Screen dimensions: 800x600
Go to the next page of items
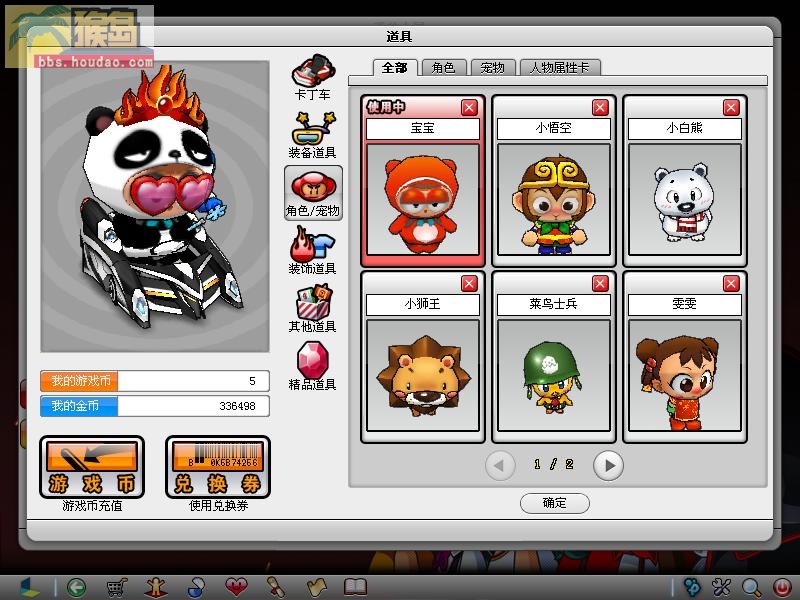tap(608, 465)
